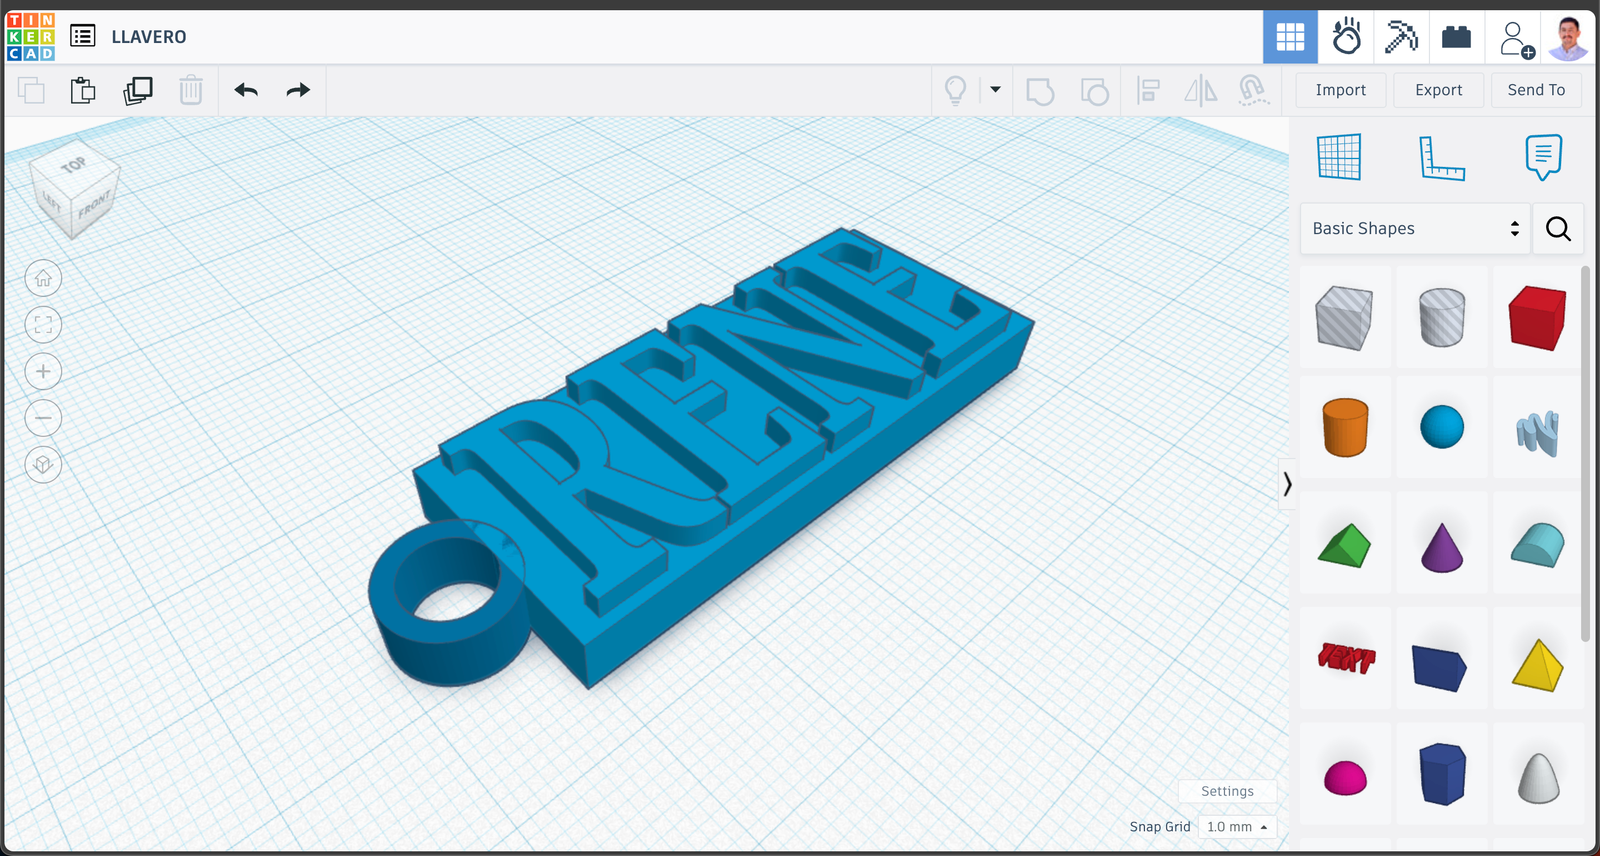The height and width of the screenshot is (856, 1600).
Task: Click the Align tool icon
Action: [1149, 91]
